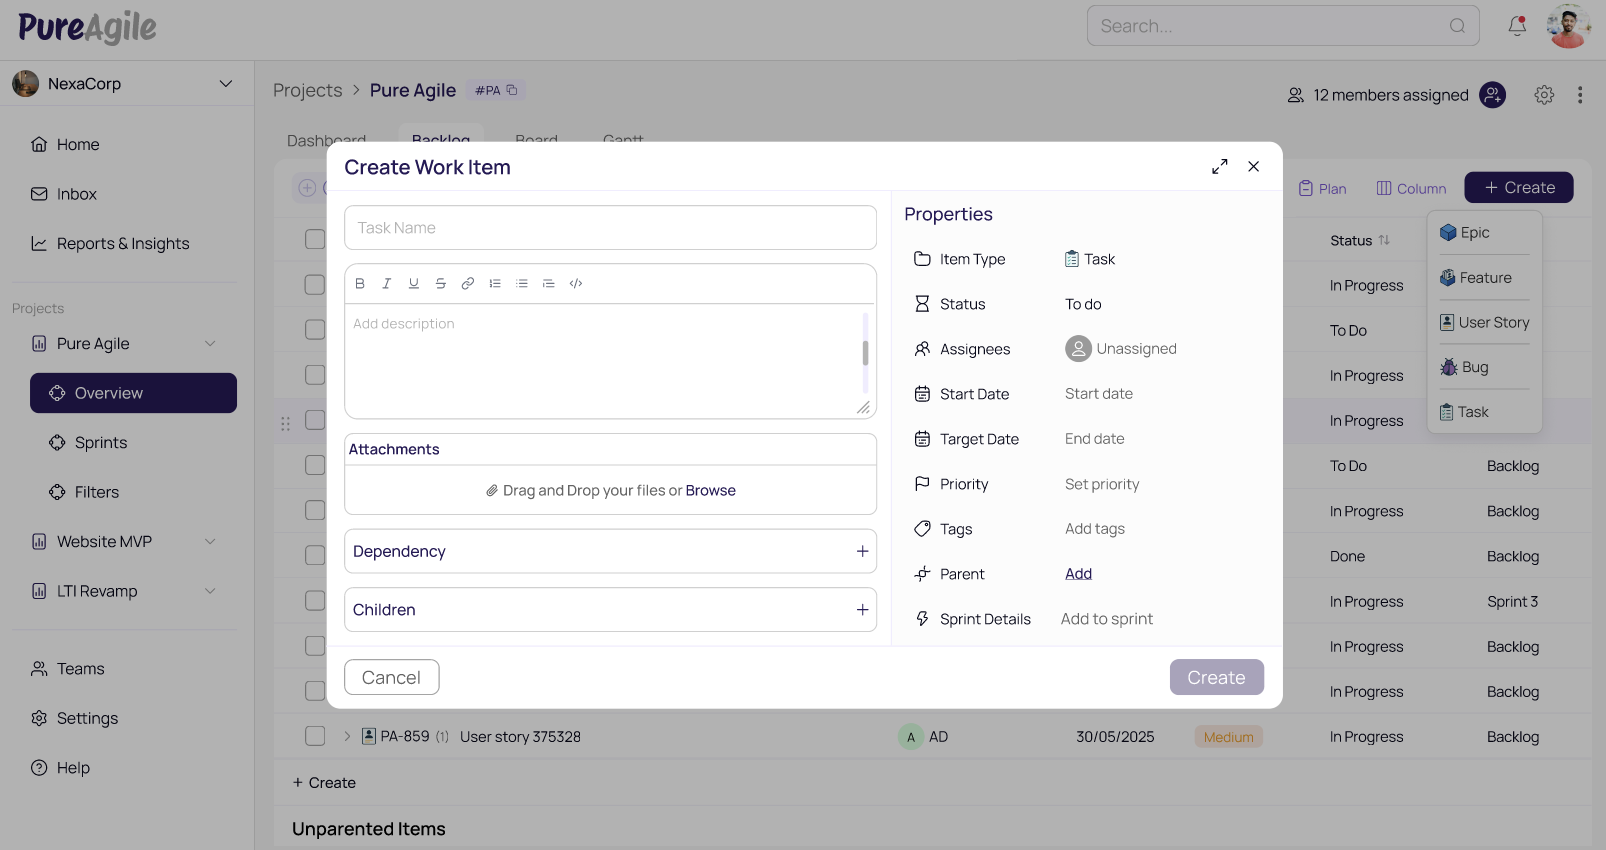
Task: Click the indent list icon in the toolbar
Action: (549, 284)
